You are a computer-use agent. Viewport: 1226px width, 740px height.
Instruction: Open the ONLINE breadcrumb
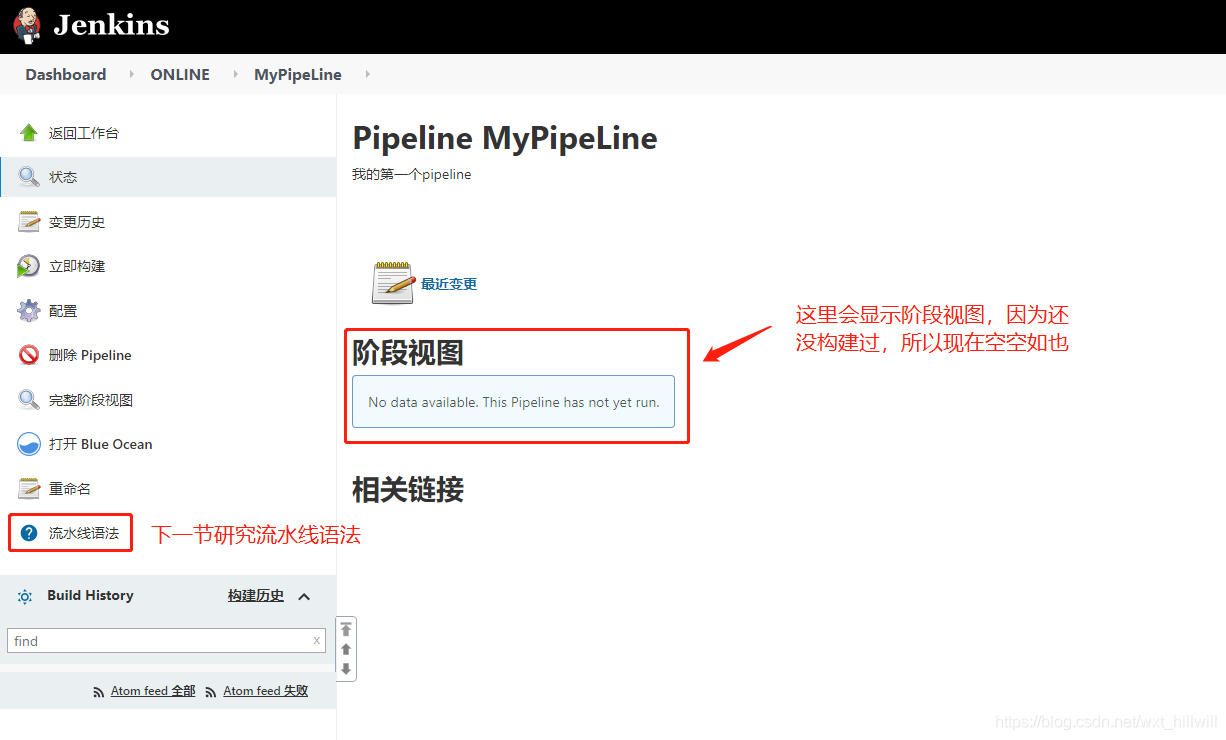point(180,74)
